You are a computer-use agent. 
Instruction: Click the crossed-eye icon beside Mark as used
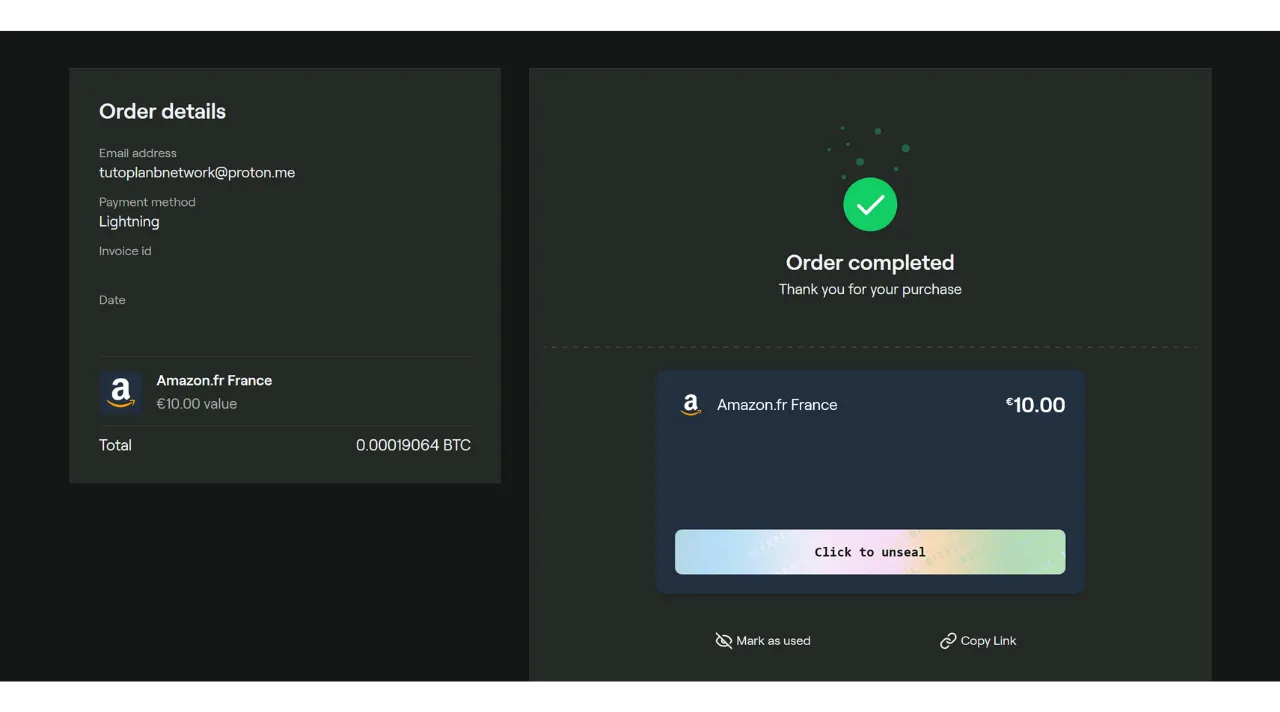724,640
